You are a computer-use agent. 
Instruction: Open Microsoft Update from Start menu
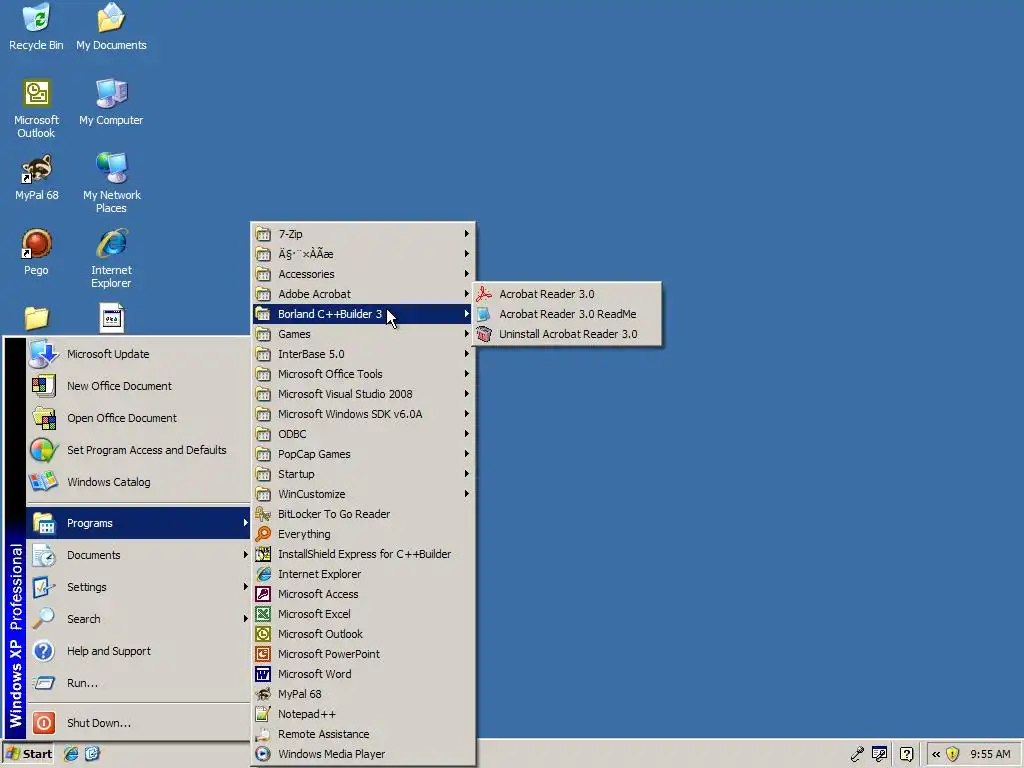tap(138, 354)
